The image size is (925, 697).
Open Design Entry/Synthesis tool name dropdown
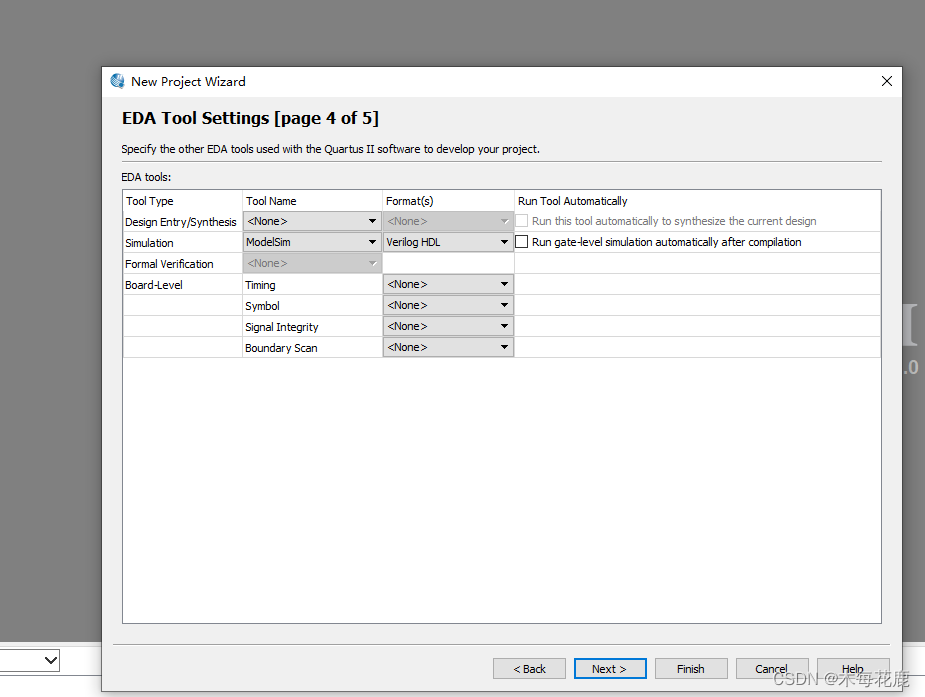click(312, 221)
